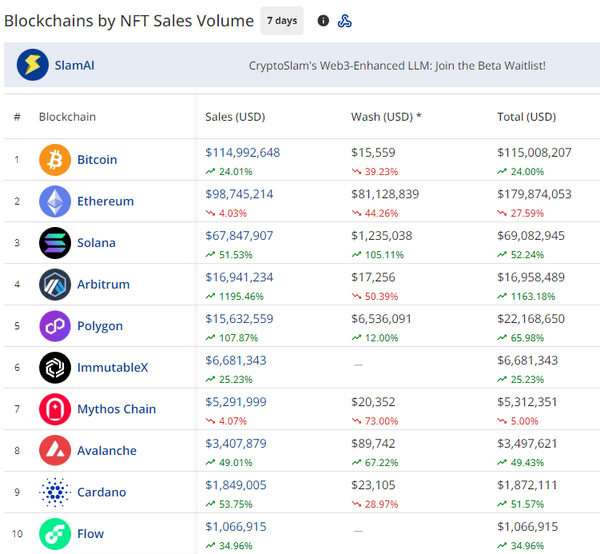Sort table by Wash (USD) column header
This screenshot has height=554, width=600.
pos(386,117)
